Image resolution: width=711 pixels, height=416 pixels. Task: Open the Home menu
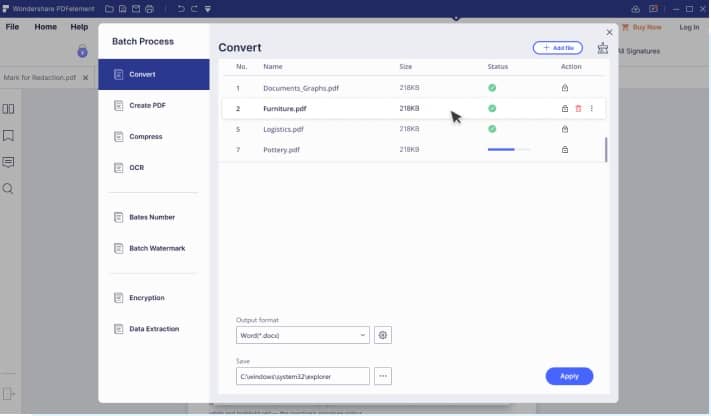45,27
